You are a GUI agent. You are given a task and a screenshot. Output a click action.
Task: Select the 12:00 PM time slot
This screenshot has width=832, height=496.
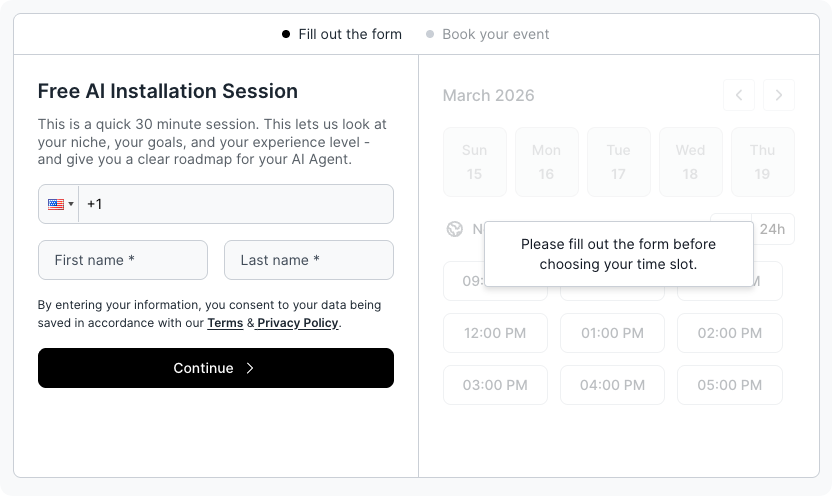tap(496, 333)
